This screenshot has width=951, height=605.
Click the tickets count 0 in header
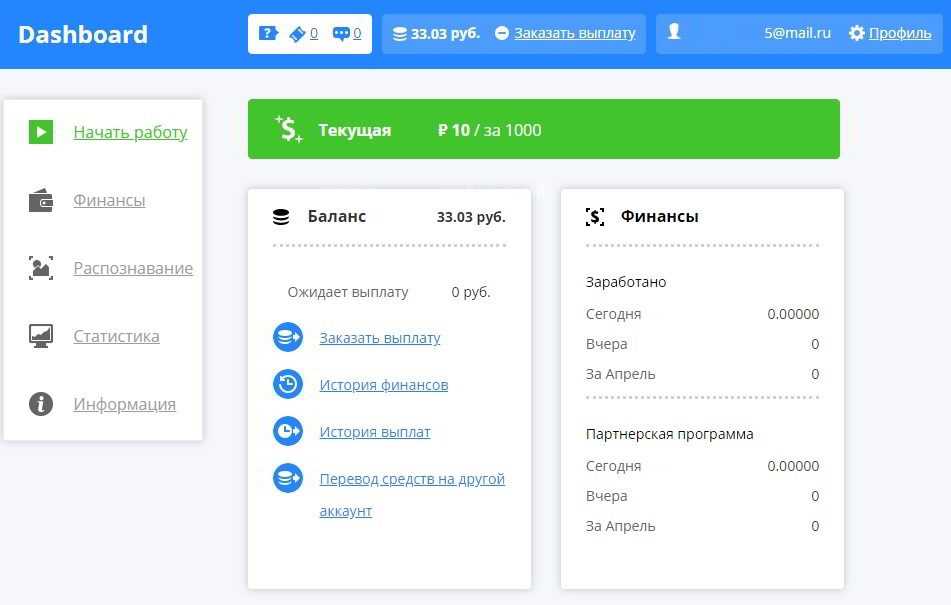coord(314,34)
